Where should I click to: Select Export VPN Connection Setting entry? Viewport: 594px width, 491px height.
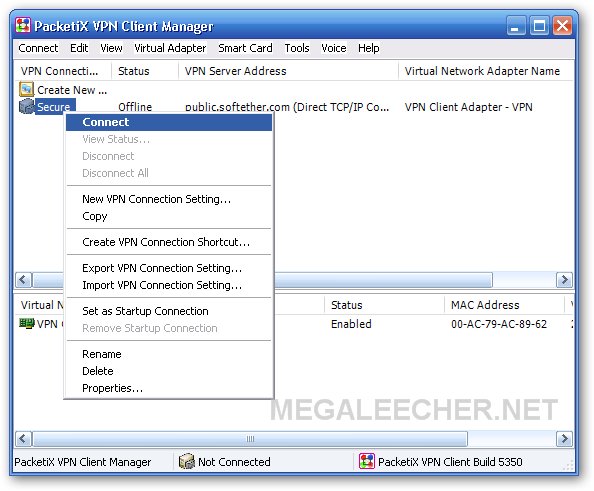(169, 268)
